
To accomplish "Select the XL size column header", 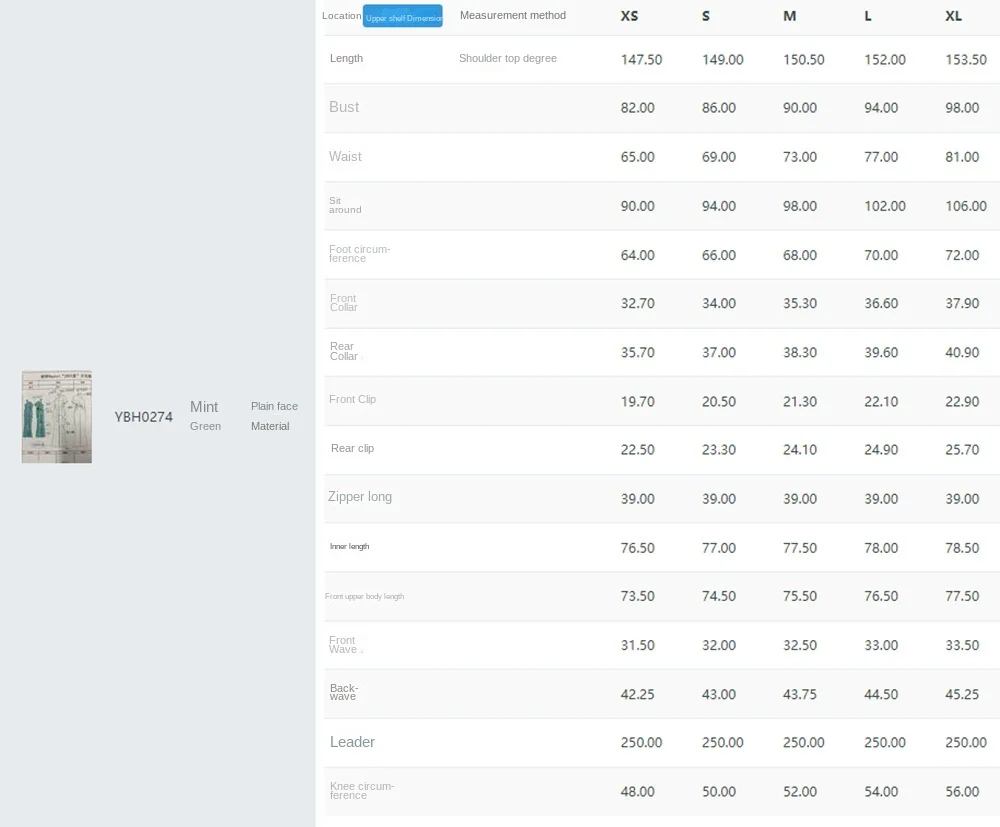I will pyautogui.click(x=953, y=16).
